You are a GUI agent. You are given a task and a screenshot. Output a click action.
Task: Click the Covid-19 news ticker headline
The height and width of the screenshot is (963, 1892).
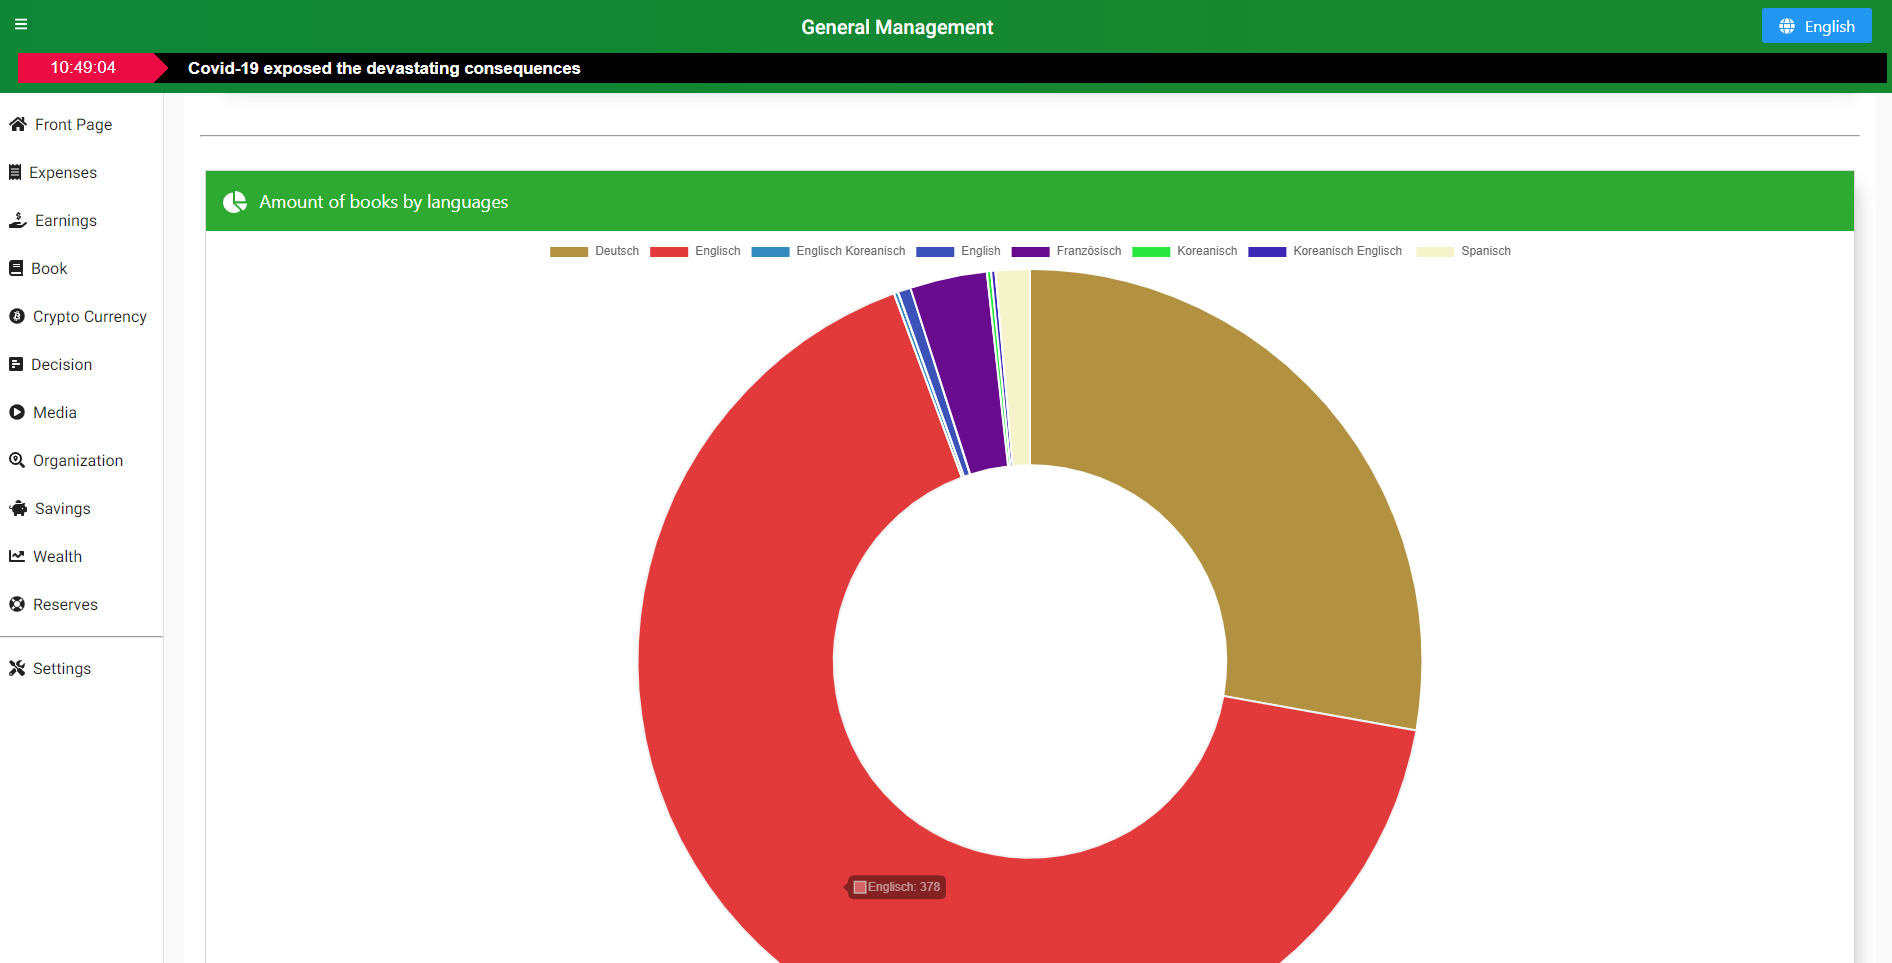[384, 68]
